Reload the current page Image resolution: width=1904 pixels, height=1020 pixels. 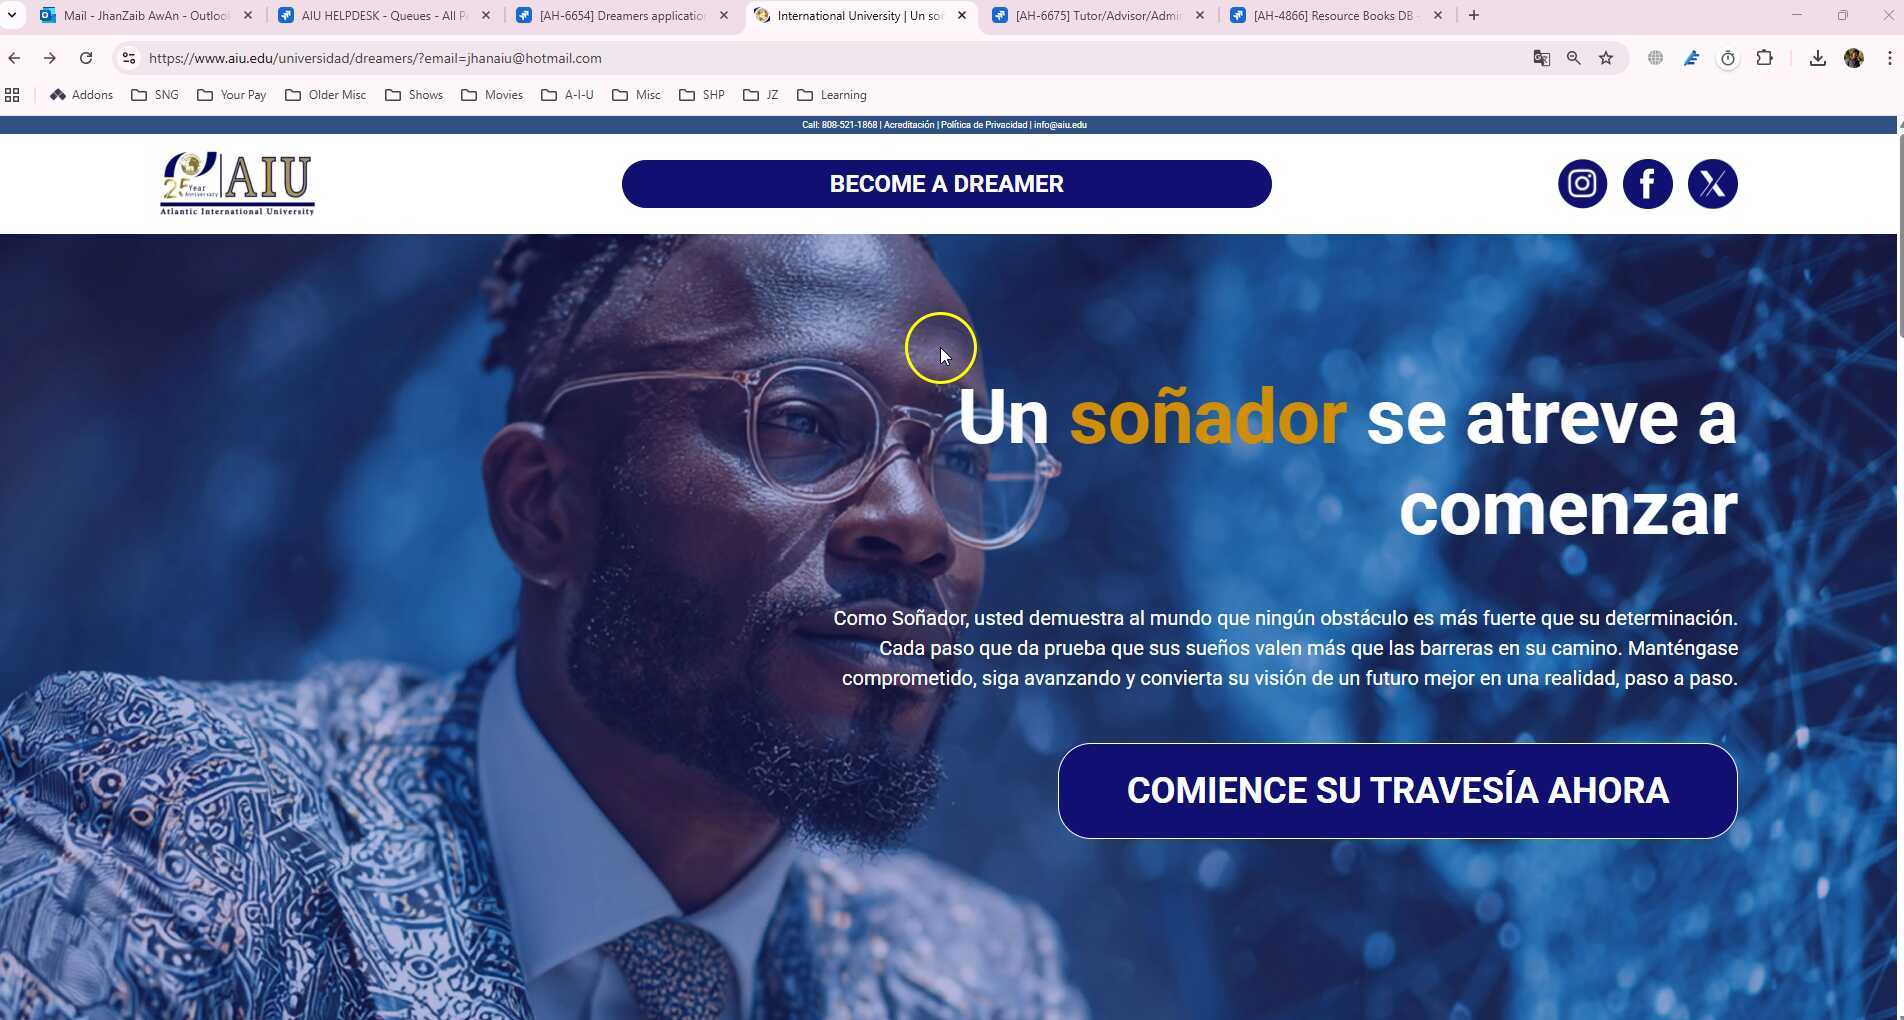pyautogui.click(x=86, y=58)
